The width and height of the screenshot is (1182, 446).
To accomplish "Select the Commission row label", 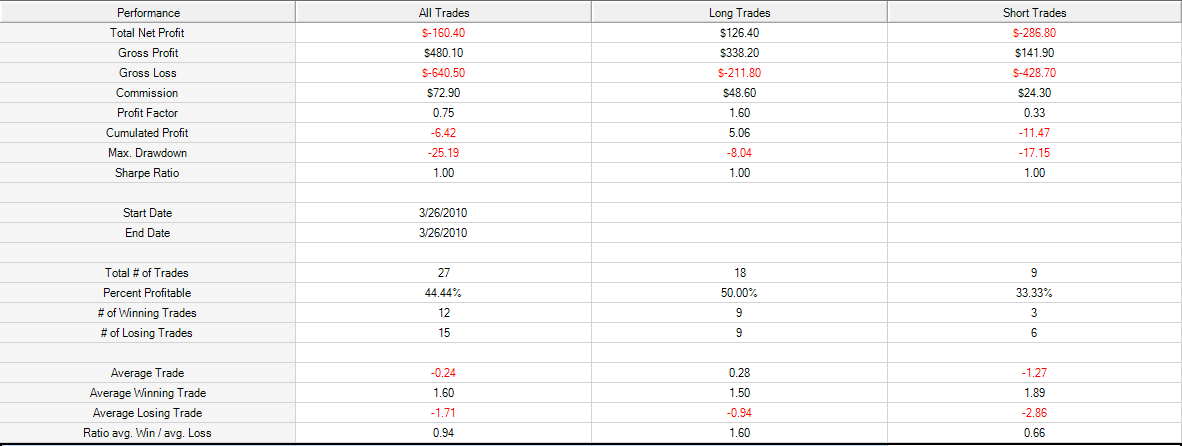I will (147, 93).
